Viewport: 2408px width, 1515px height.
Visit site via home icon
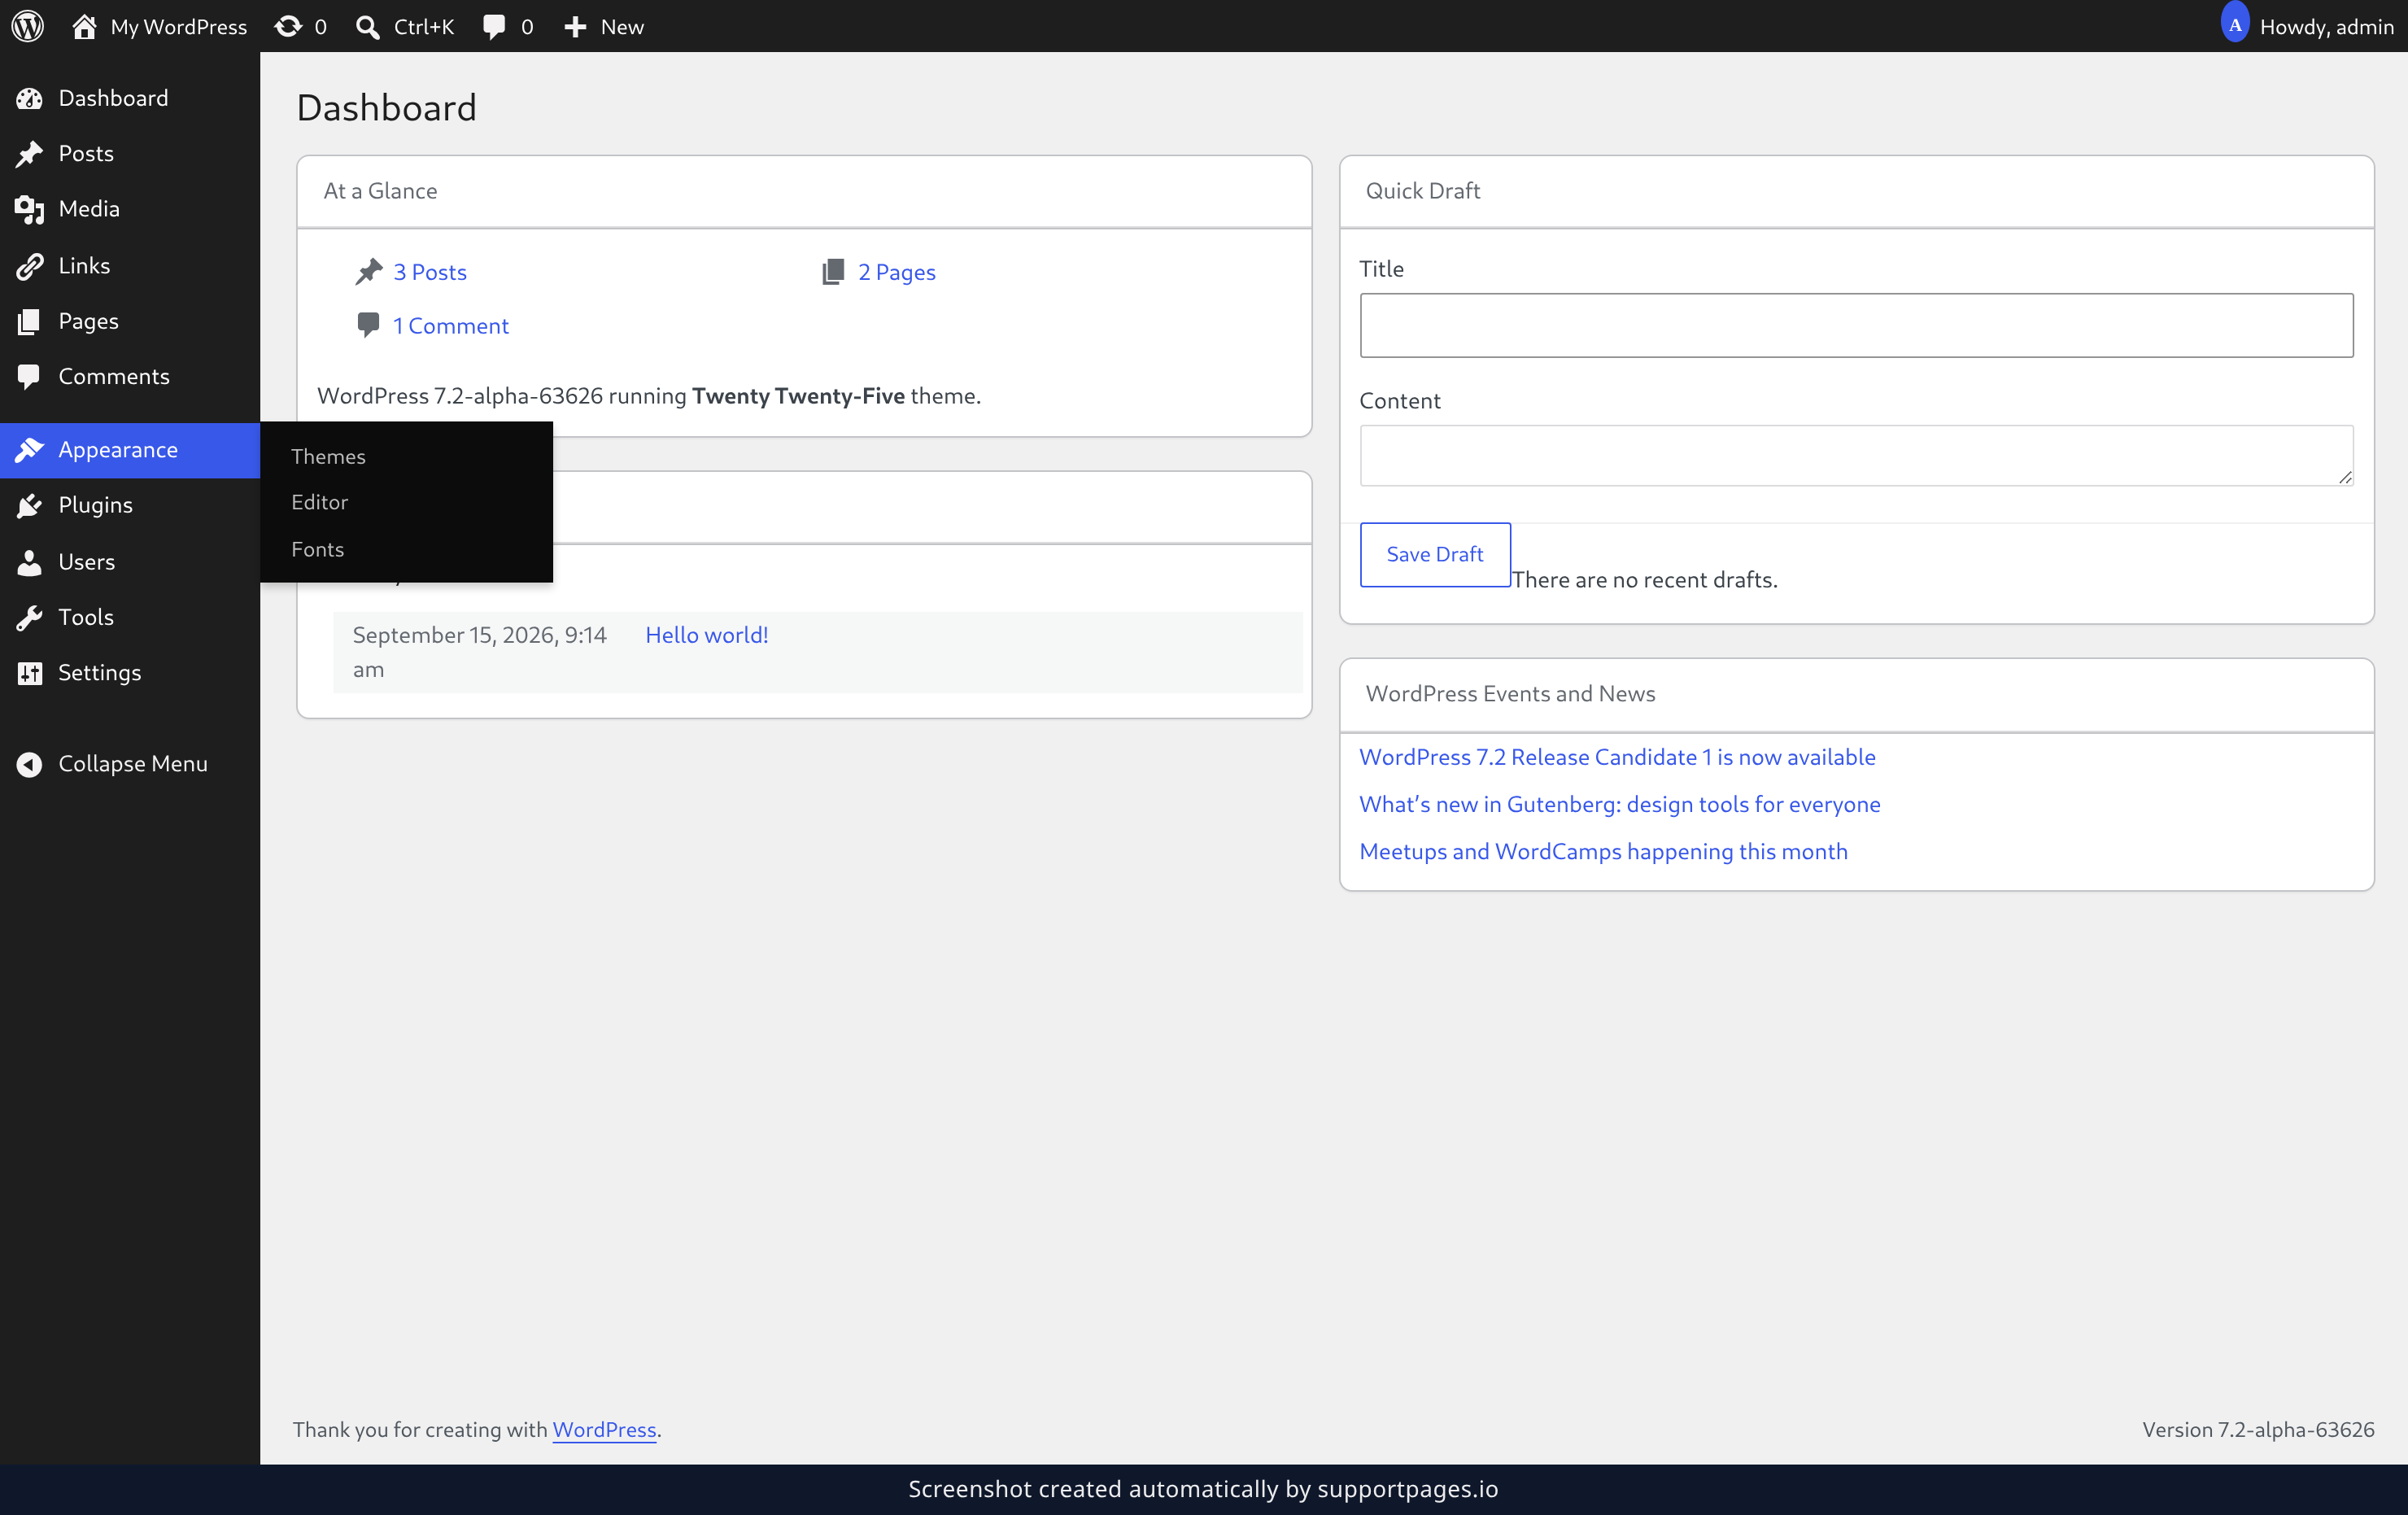[x=84, y=26]
